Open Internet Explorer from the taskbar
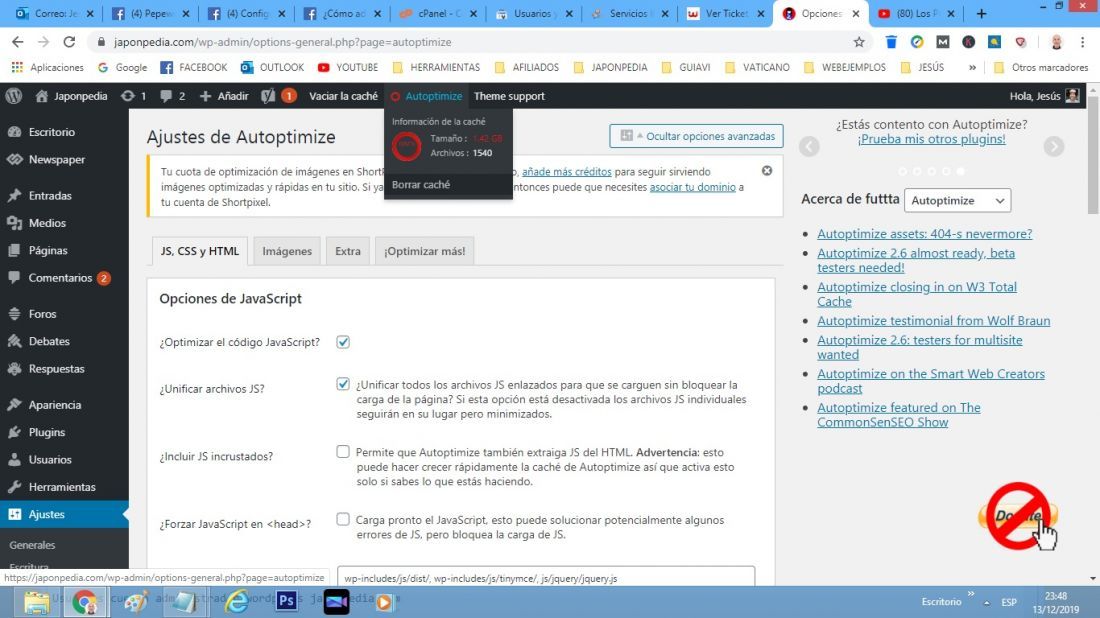Screen dimensions: 1100x618 pyautogui.click(x=236, y=601)
